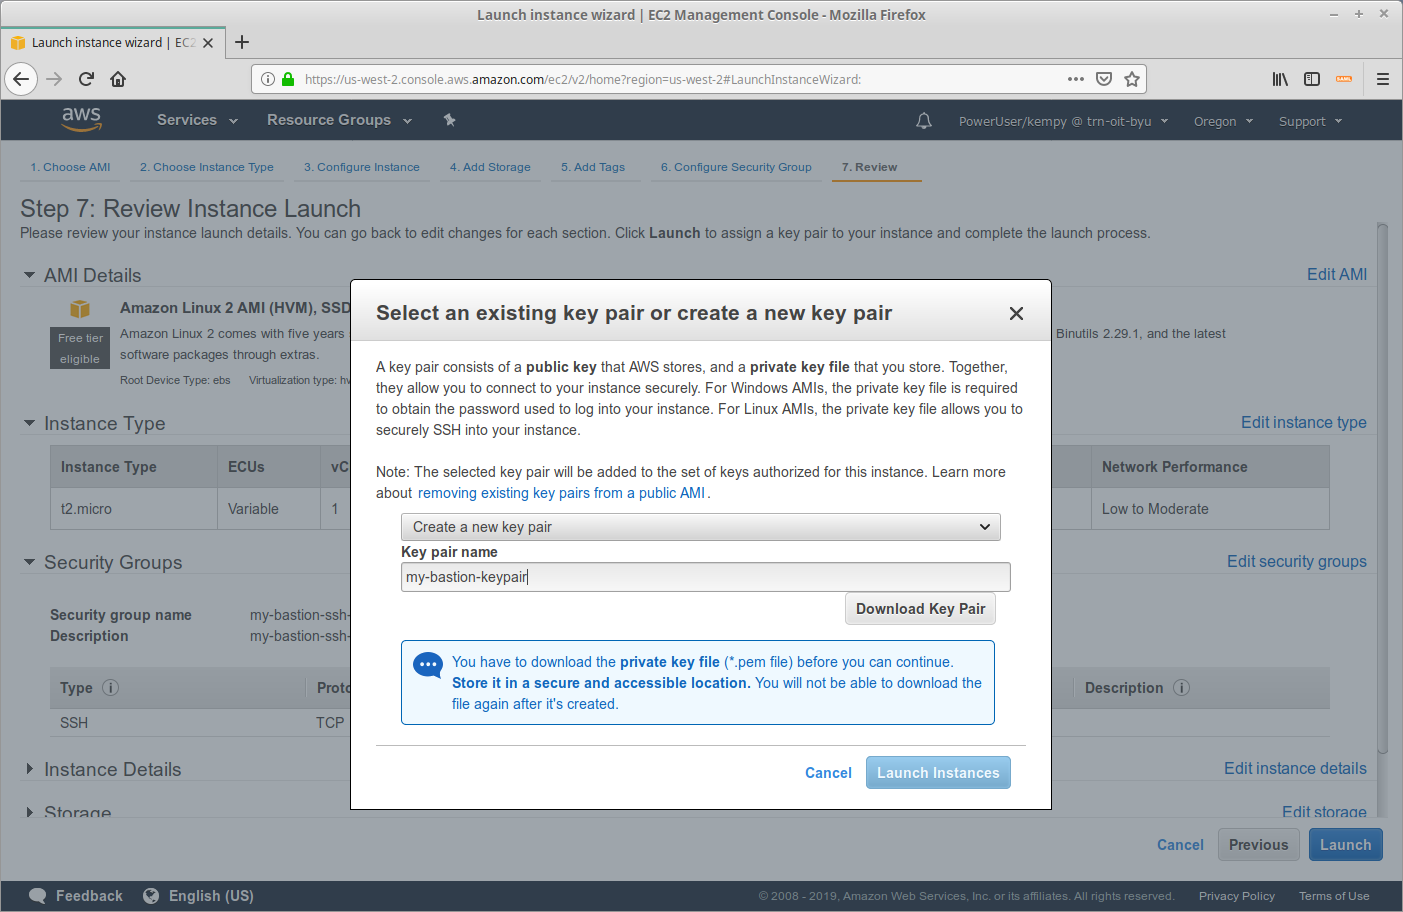Open the Support dropdown menu
This screenshot has height=912, width=1403.
[1310, 122]
